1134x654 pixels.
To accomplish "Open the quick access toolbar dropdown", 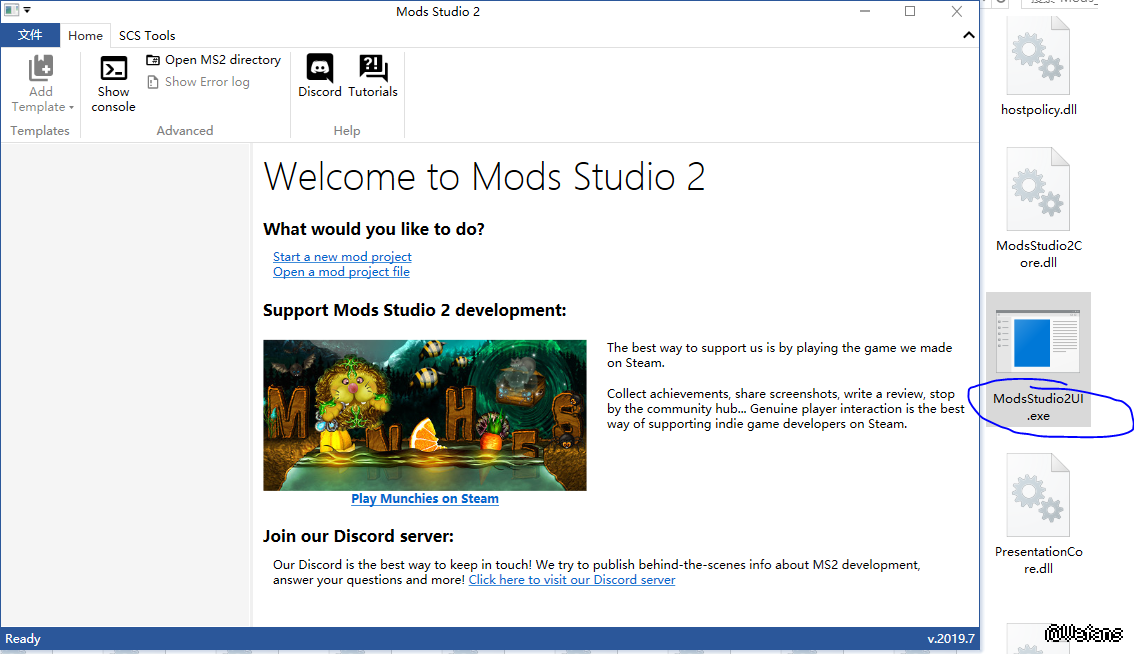I will [27, 10].
